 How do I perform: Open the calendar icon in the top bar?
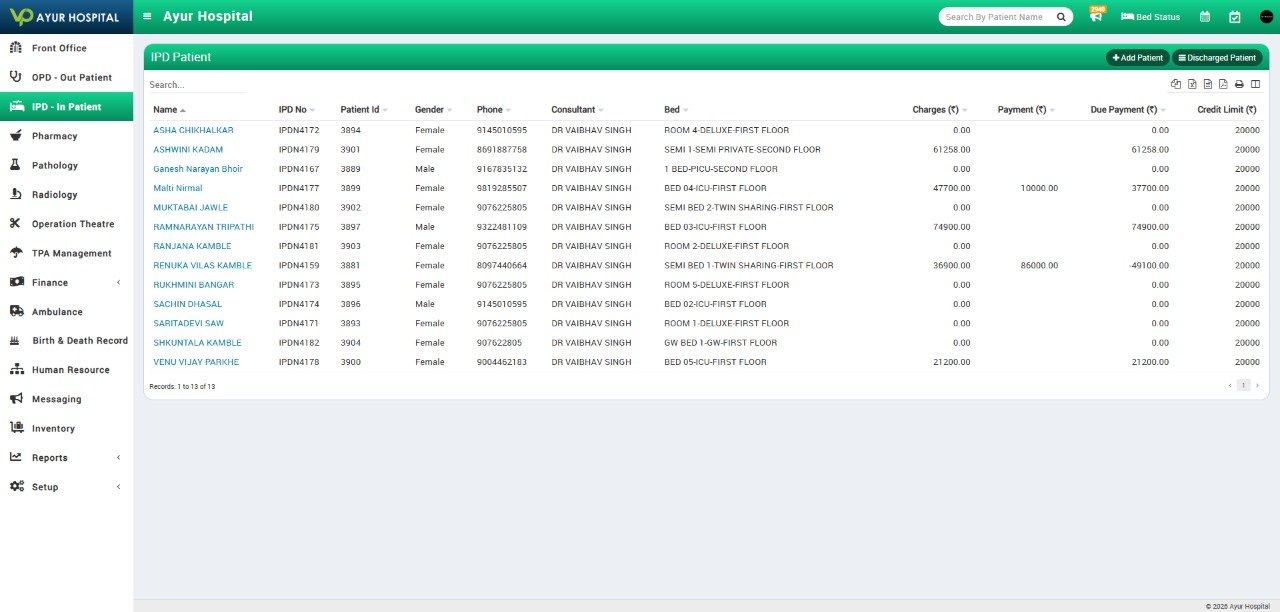[x=1204, y=16]
